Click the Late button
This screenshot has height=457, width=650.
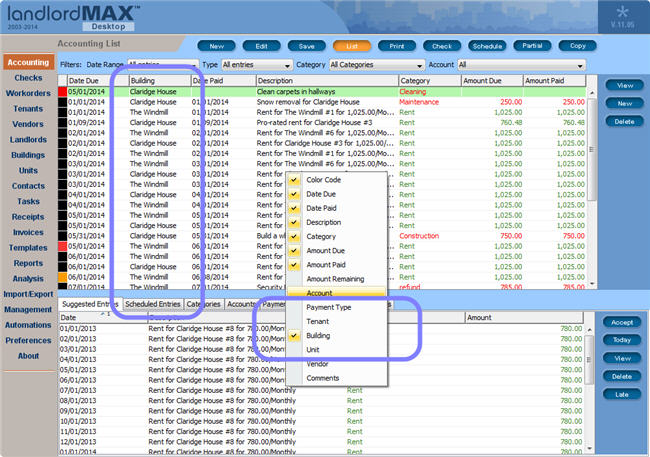[622, 394]
